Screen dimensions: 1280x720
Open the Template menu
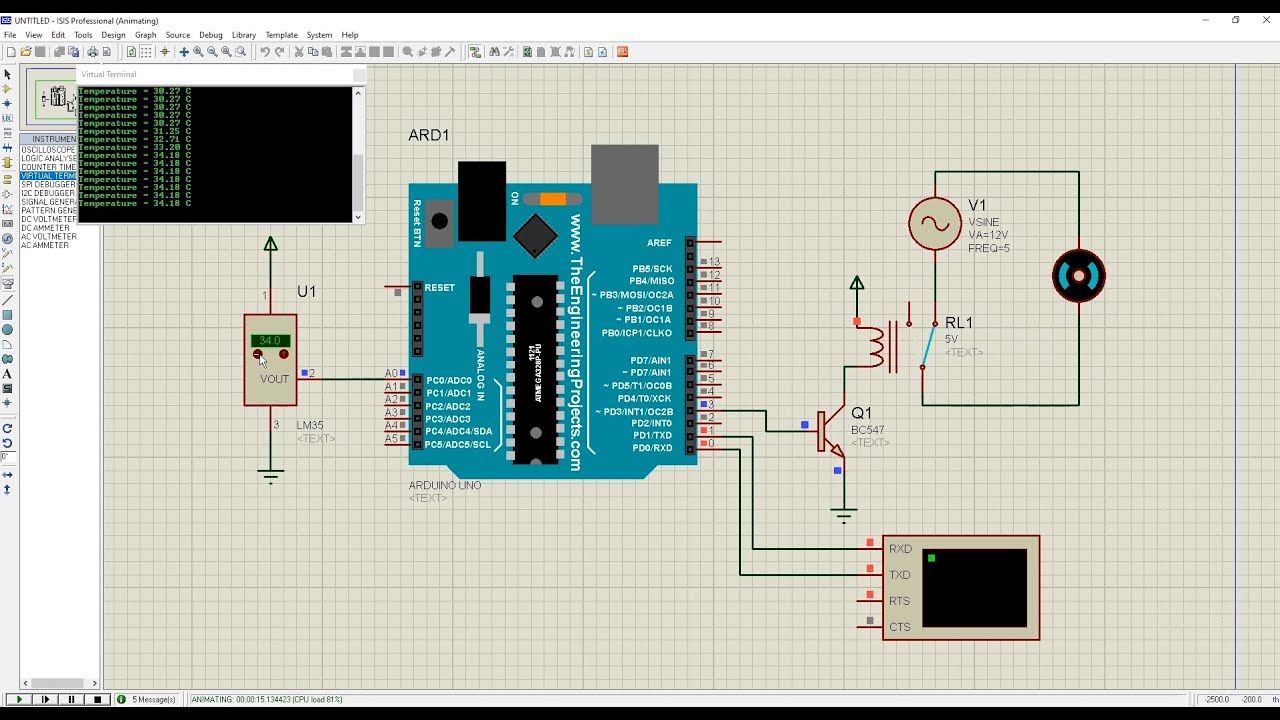[x=282, y=35]
